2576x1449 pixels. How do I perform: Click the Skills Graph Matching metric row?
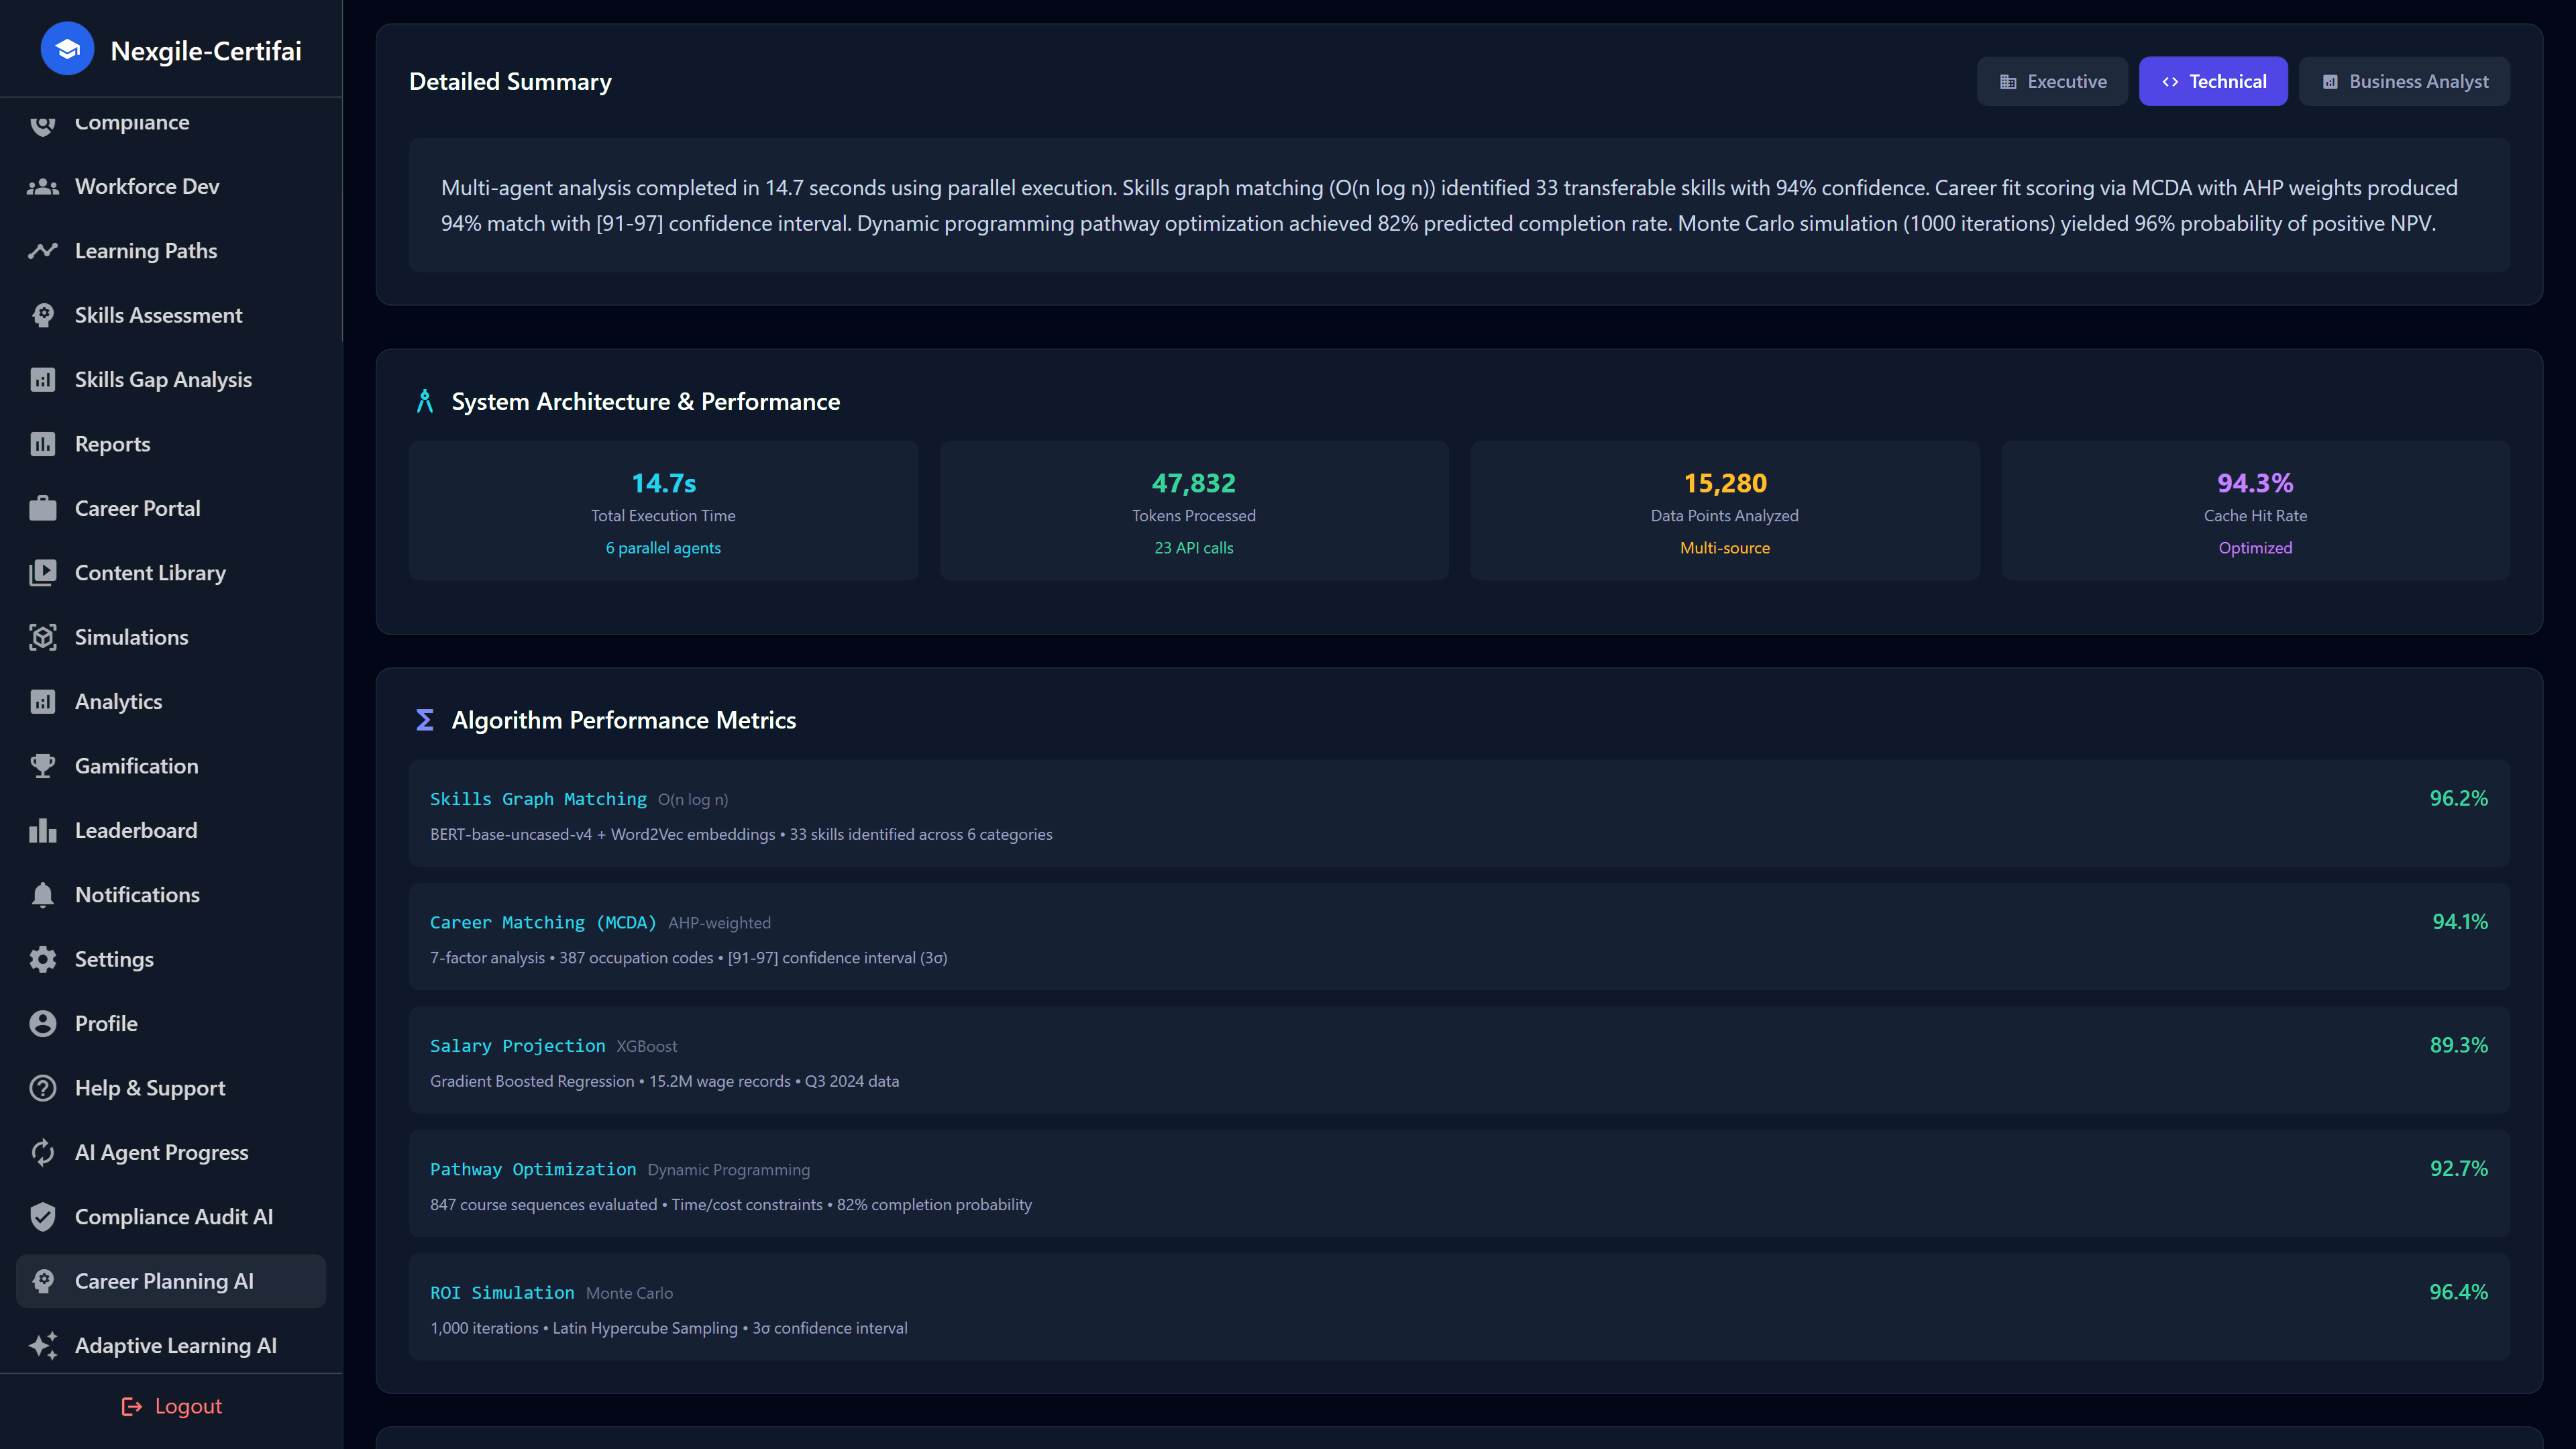(x=1458, y=814)
